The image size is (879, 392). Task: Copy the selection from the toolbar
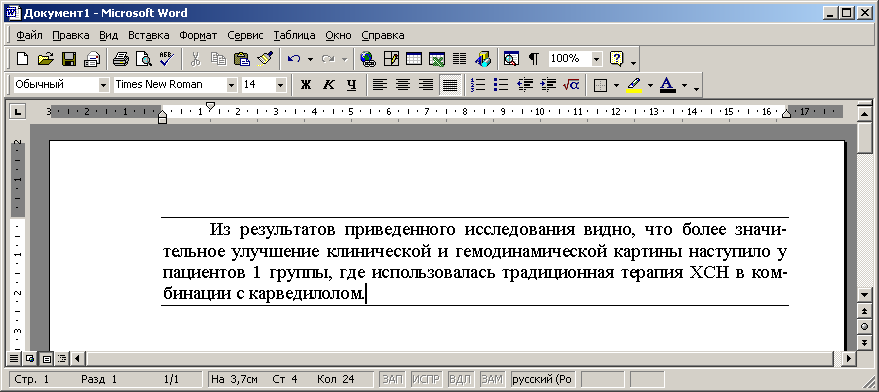click(219, 58)
